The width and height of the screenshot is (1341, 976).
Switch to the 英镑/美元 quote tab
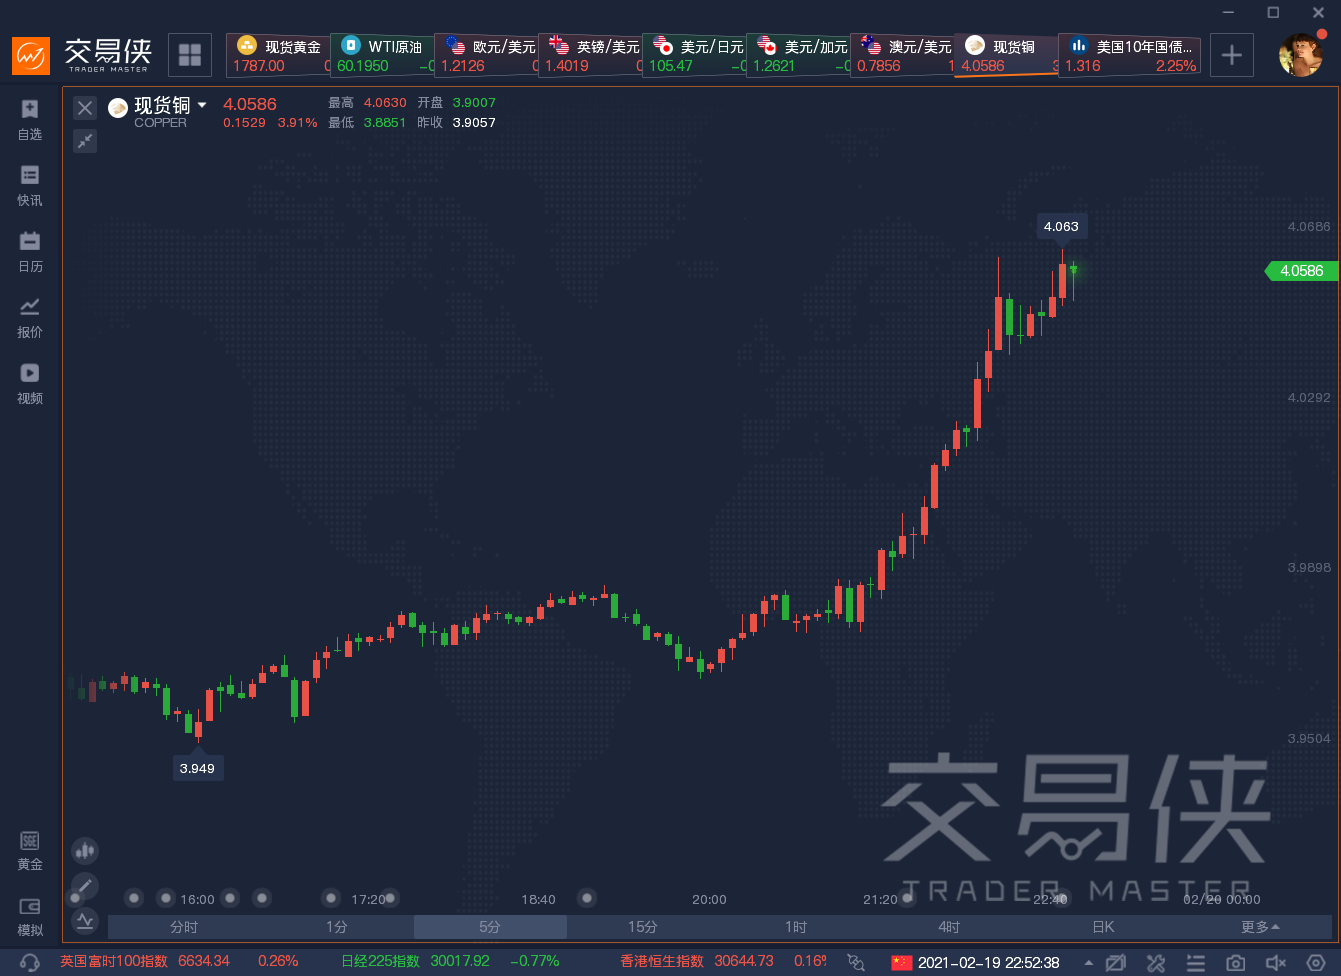coord(590,56)
